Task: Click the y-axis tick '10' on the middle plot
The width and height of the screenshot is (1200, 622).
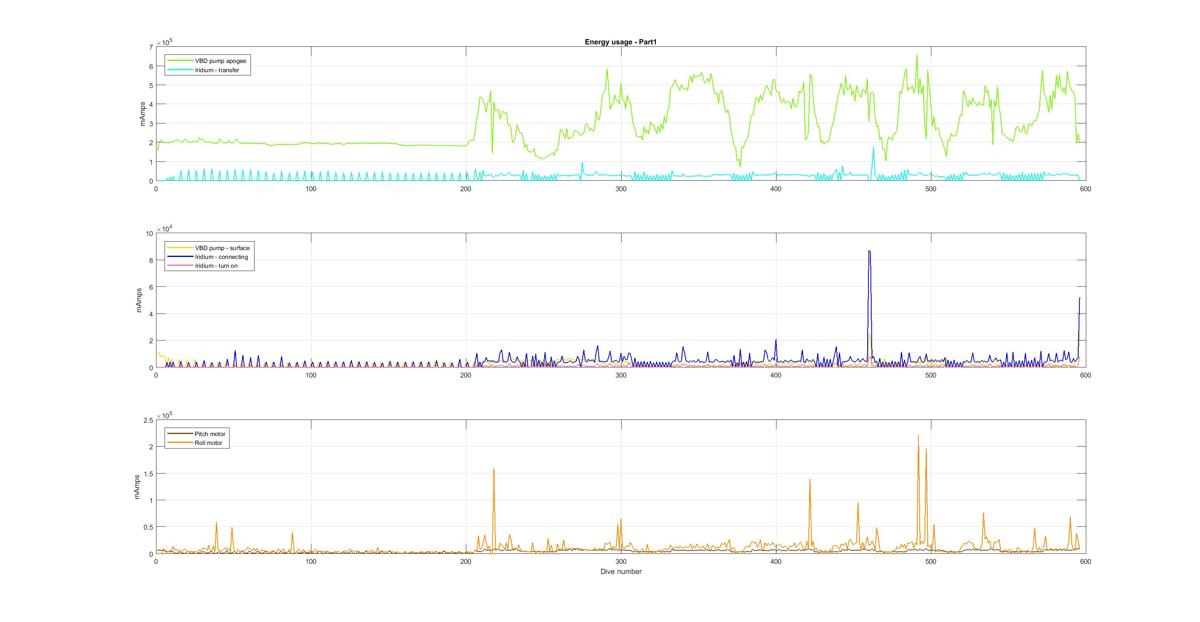Action: (148, 233)
